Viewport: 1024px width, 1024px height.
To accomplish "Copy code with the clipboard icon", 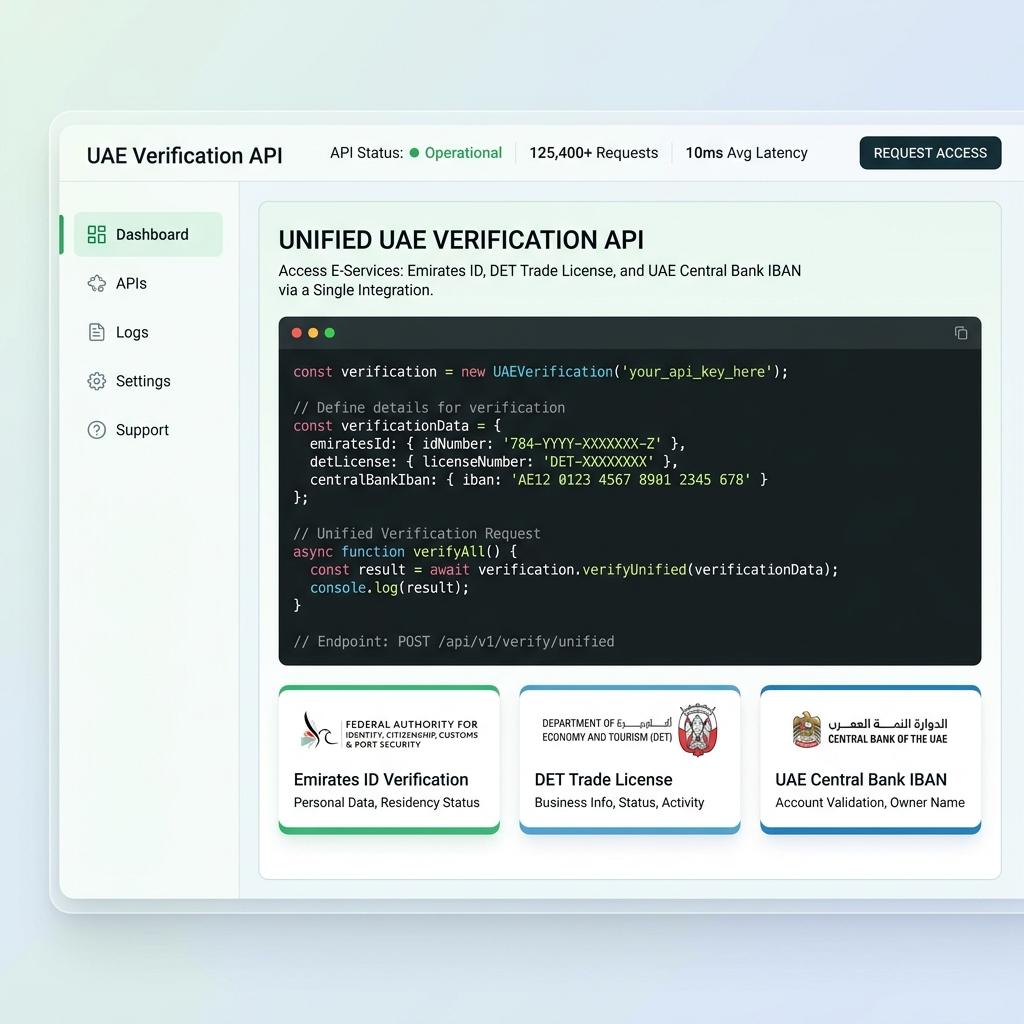I will (x=961, y=333).
